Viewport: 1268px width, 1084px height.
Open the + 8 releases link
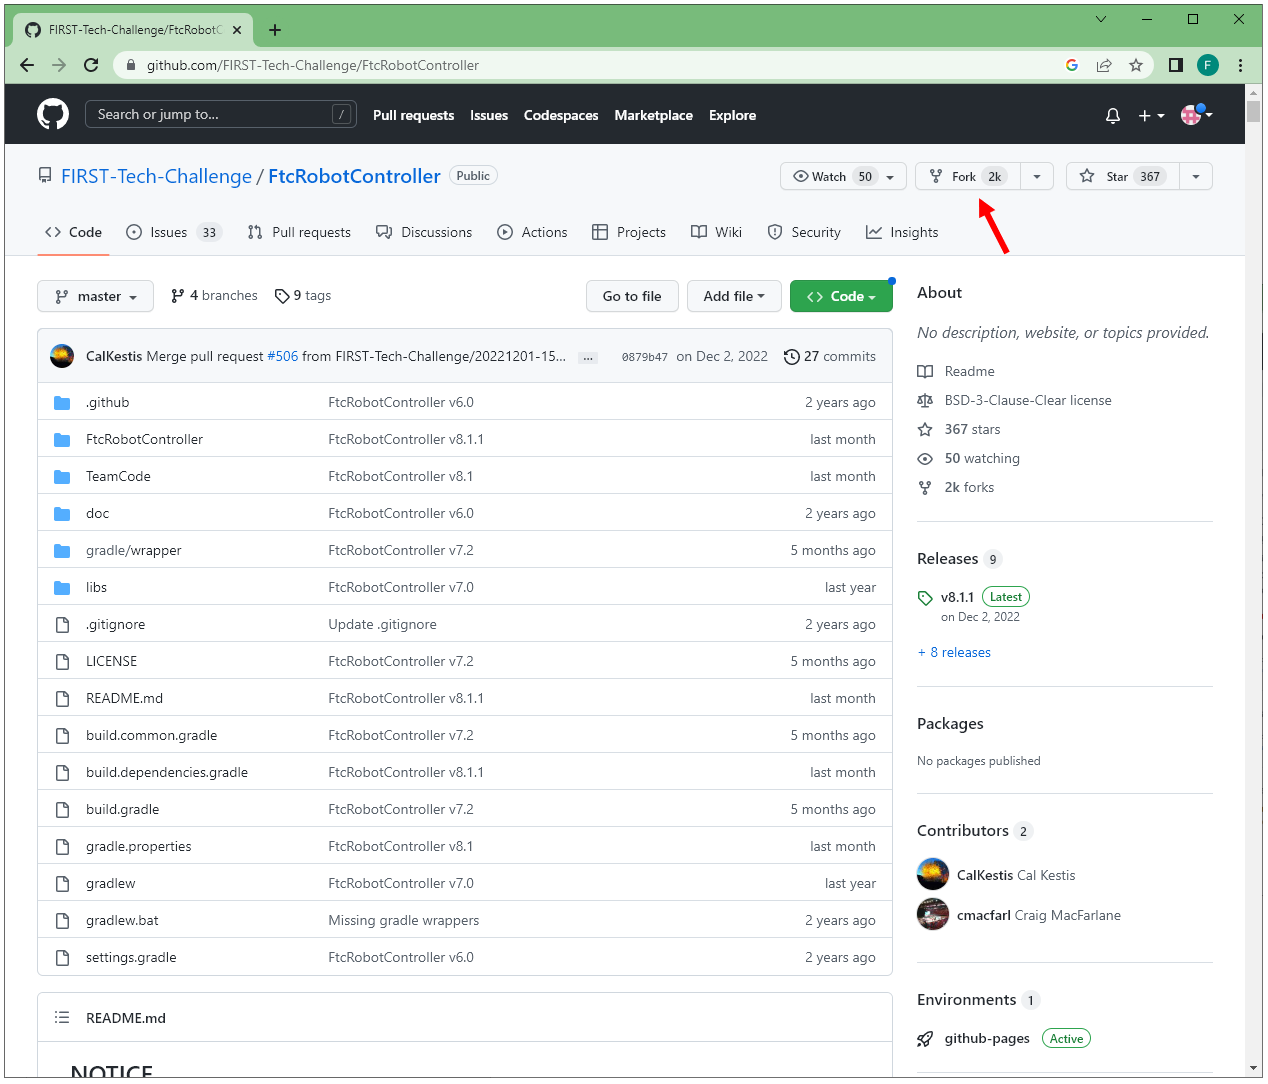(x=954, y=652)
